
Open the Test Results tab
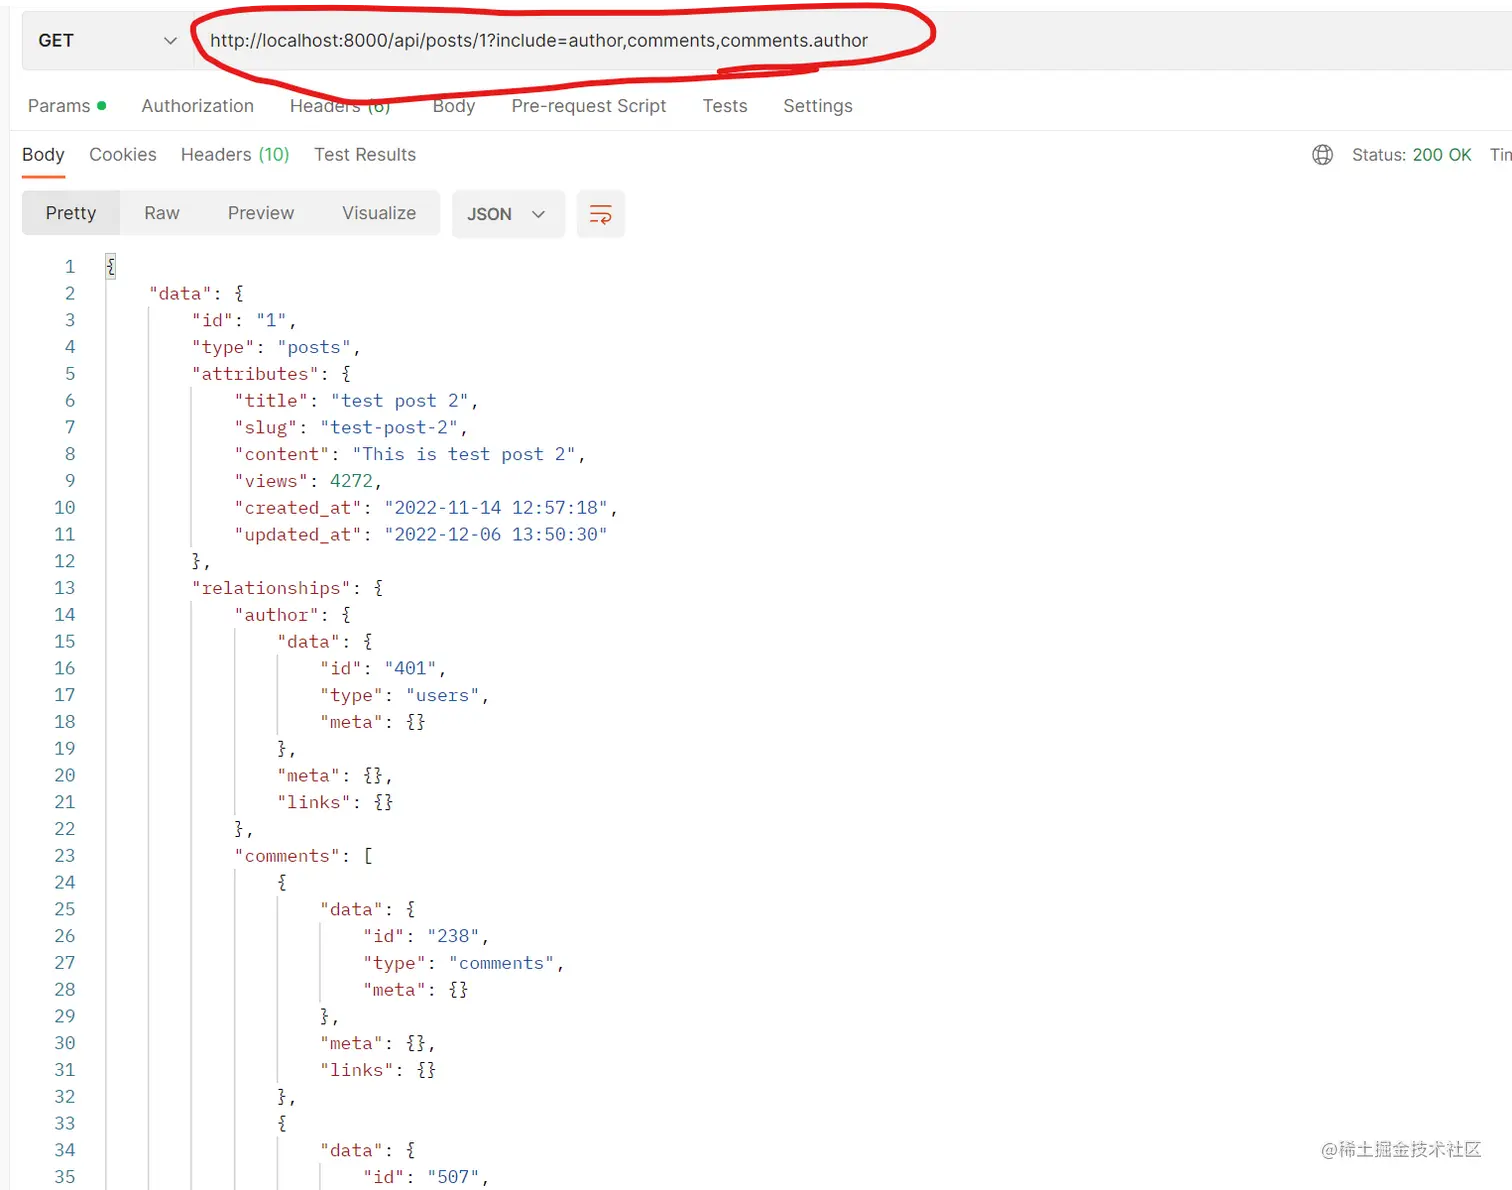pyautogui.click(x=364, y=155)
